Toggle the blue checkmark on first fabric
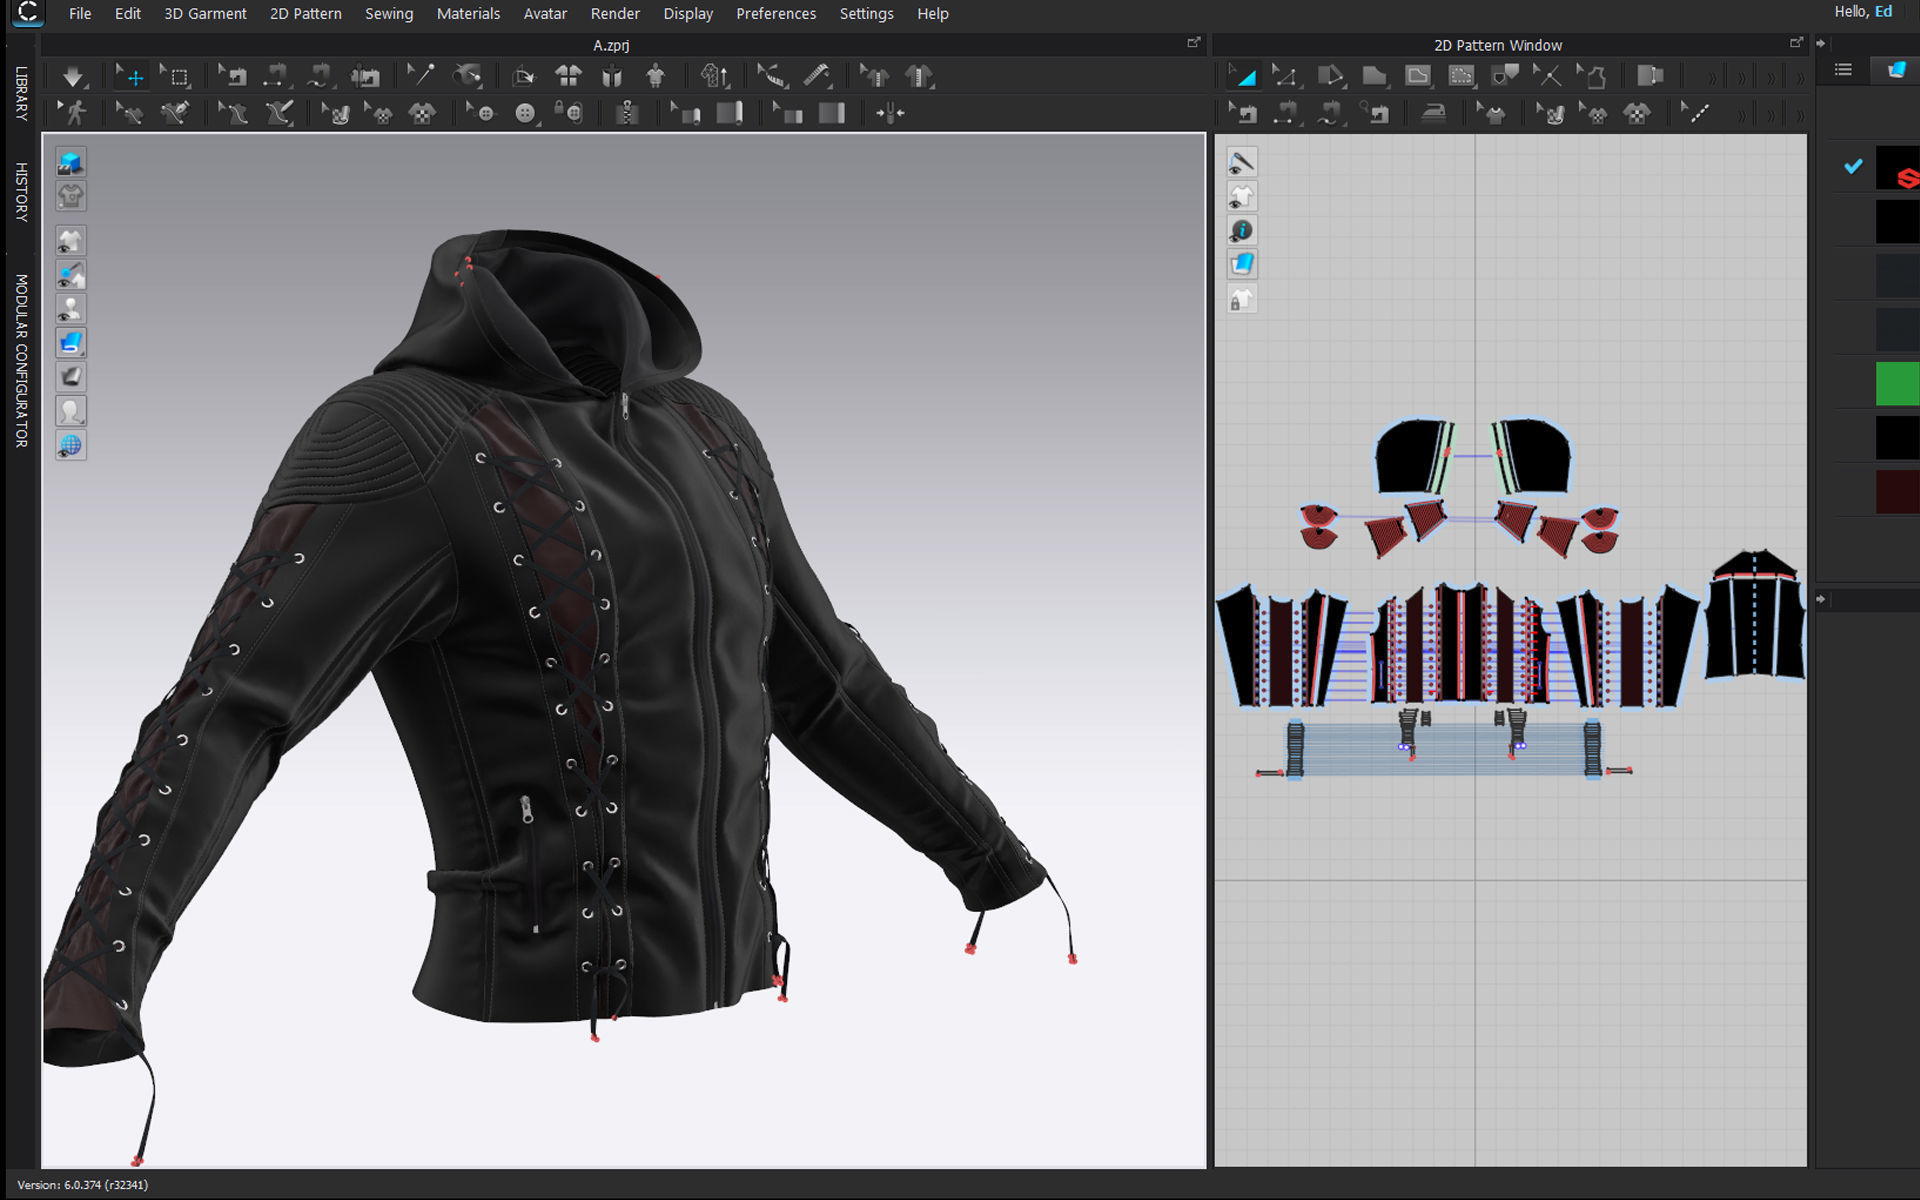Viewport: 1920px width, 1200px height. click(x=1853, y=166)
